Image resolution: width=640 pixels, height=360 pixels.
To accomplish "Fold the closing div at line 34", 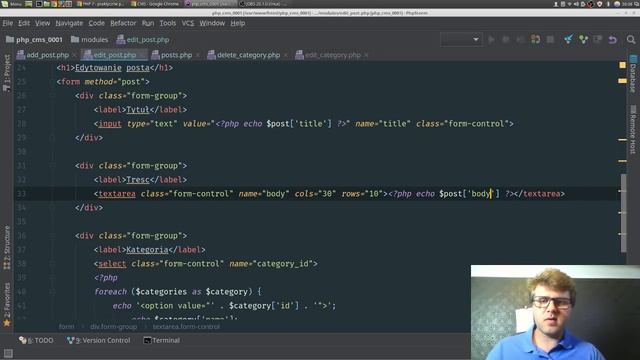I will pyautogui.click(x=52, y=208).
